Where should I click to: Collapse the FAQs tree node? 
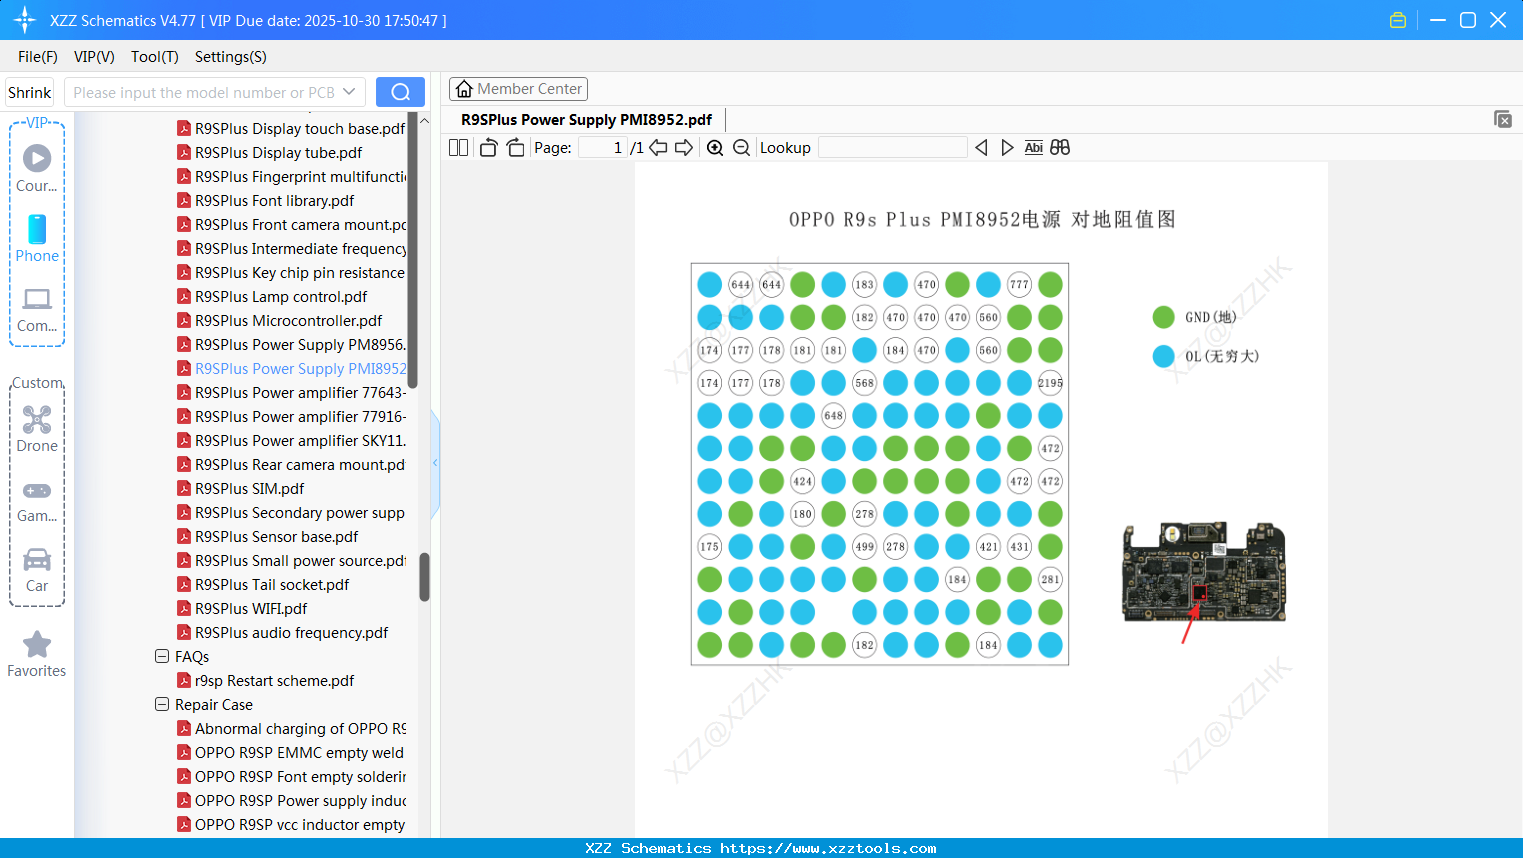point(162,656)
